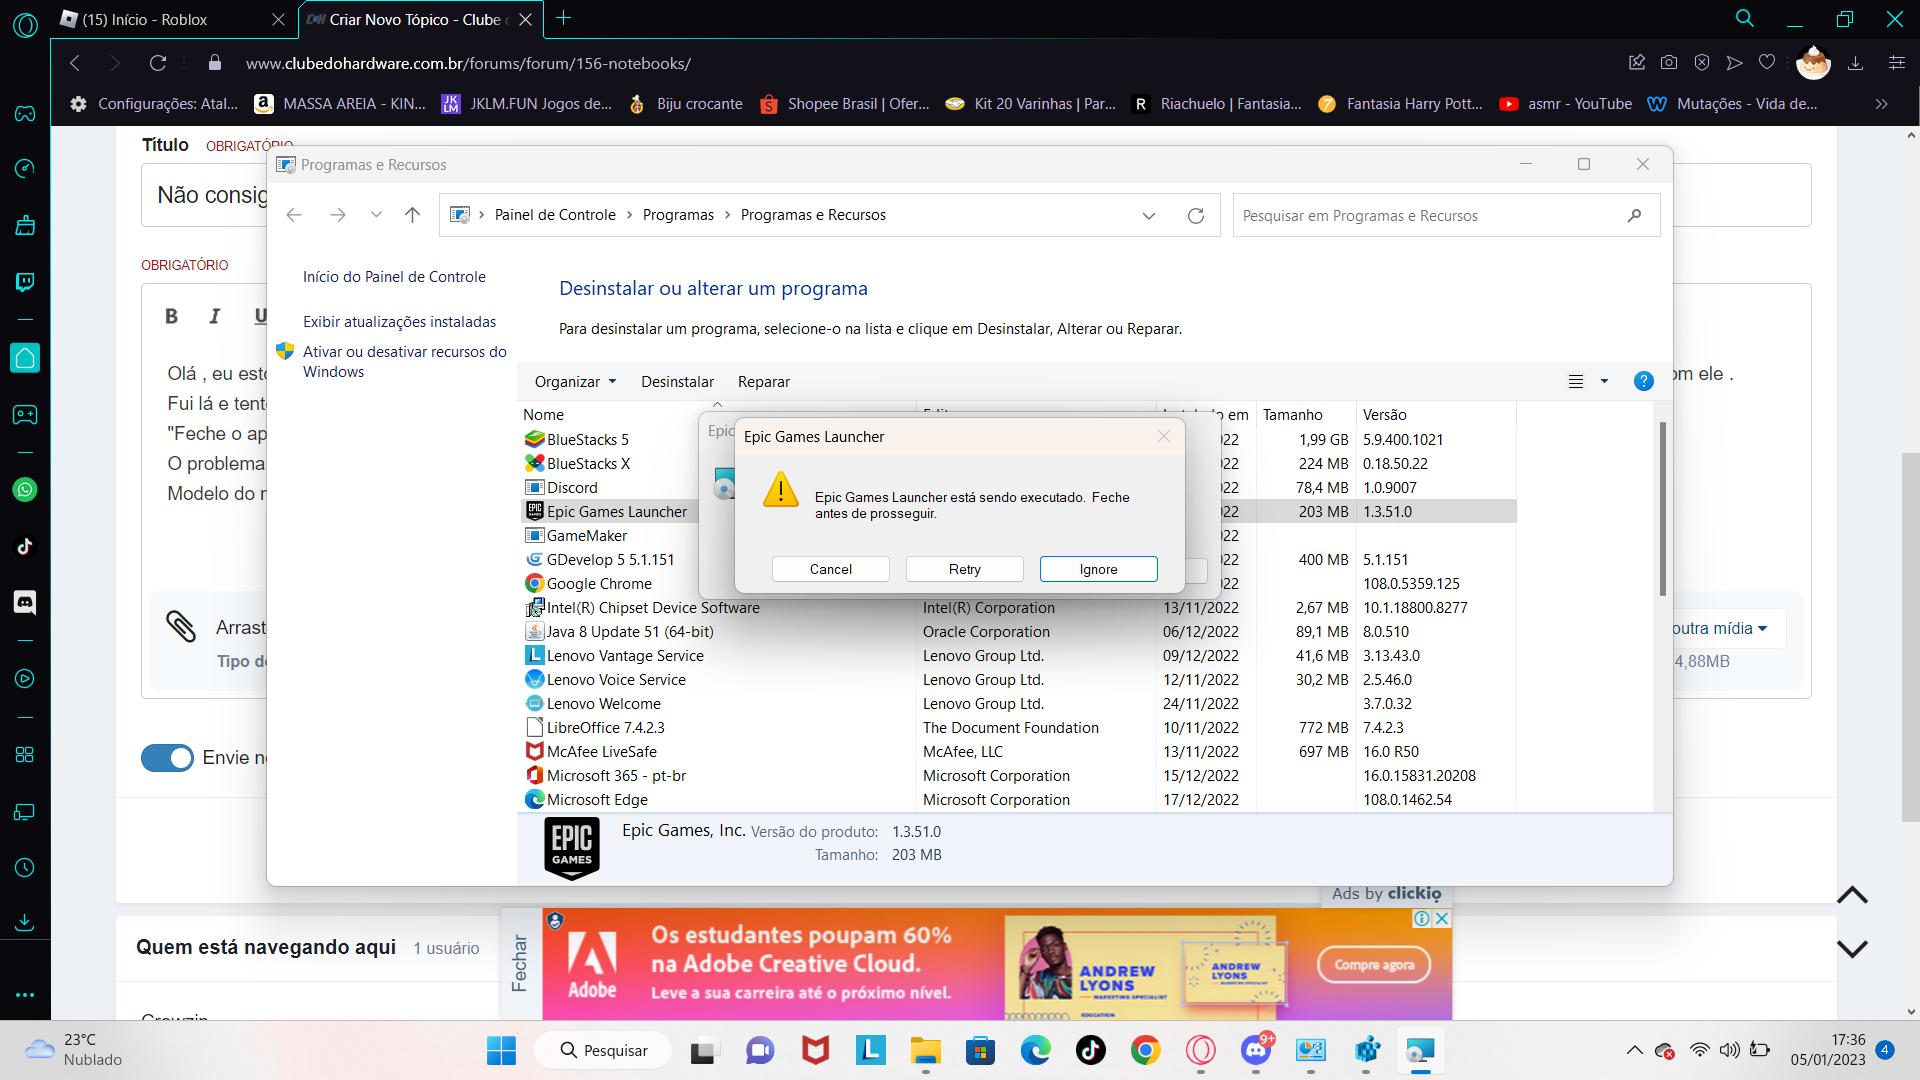Open the Opera GX menu logo
This screenshot has height=1080, width=1920.
(25, 25)
